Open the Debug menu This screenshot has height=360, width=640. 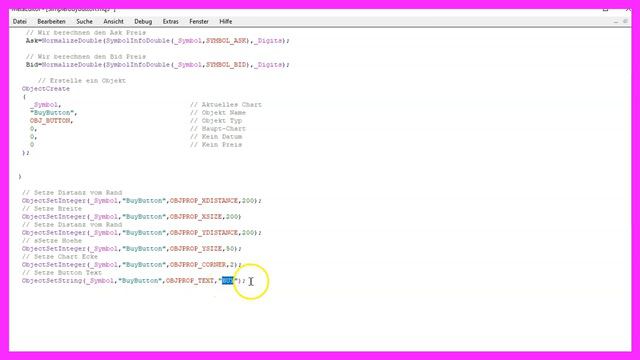click(143, 22)
